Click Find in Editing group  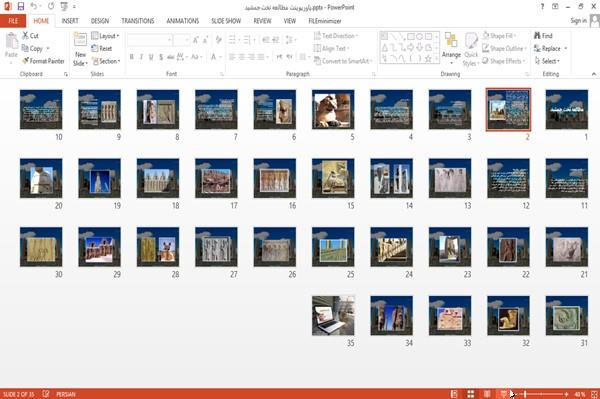543,36
